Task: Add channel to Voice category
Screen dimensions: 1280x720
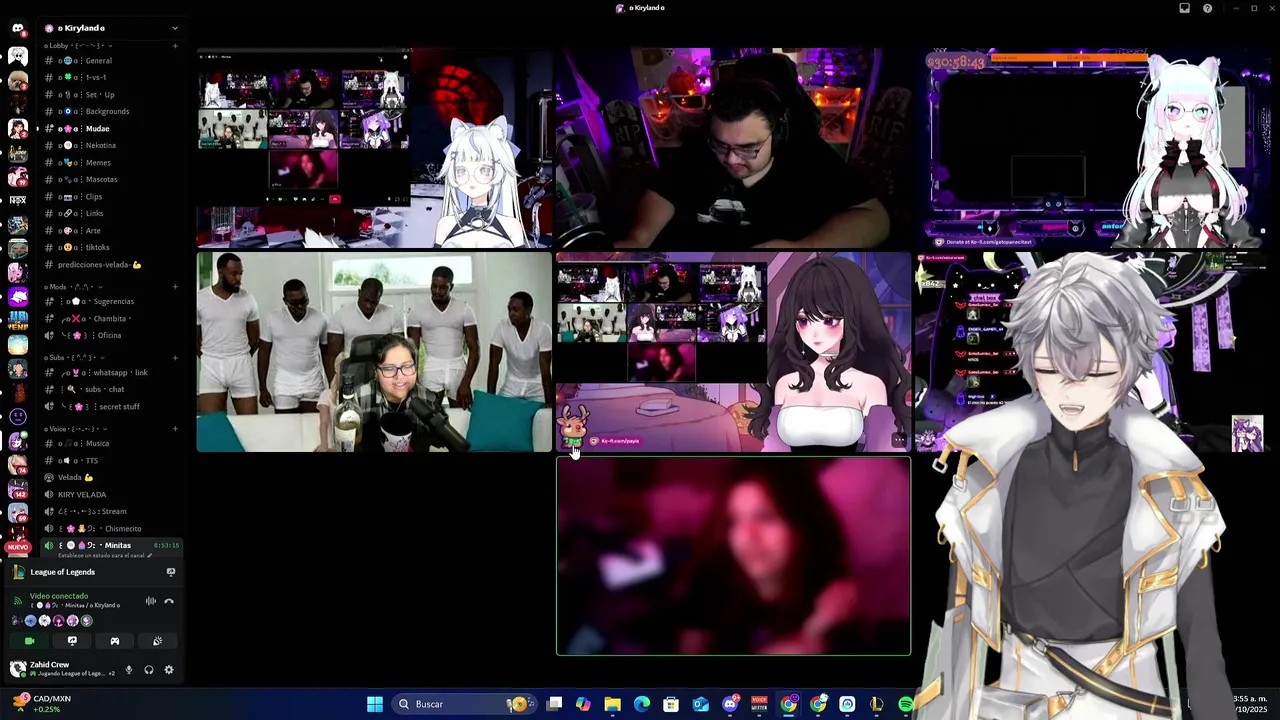Action: (175, 429)
